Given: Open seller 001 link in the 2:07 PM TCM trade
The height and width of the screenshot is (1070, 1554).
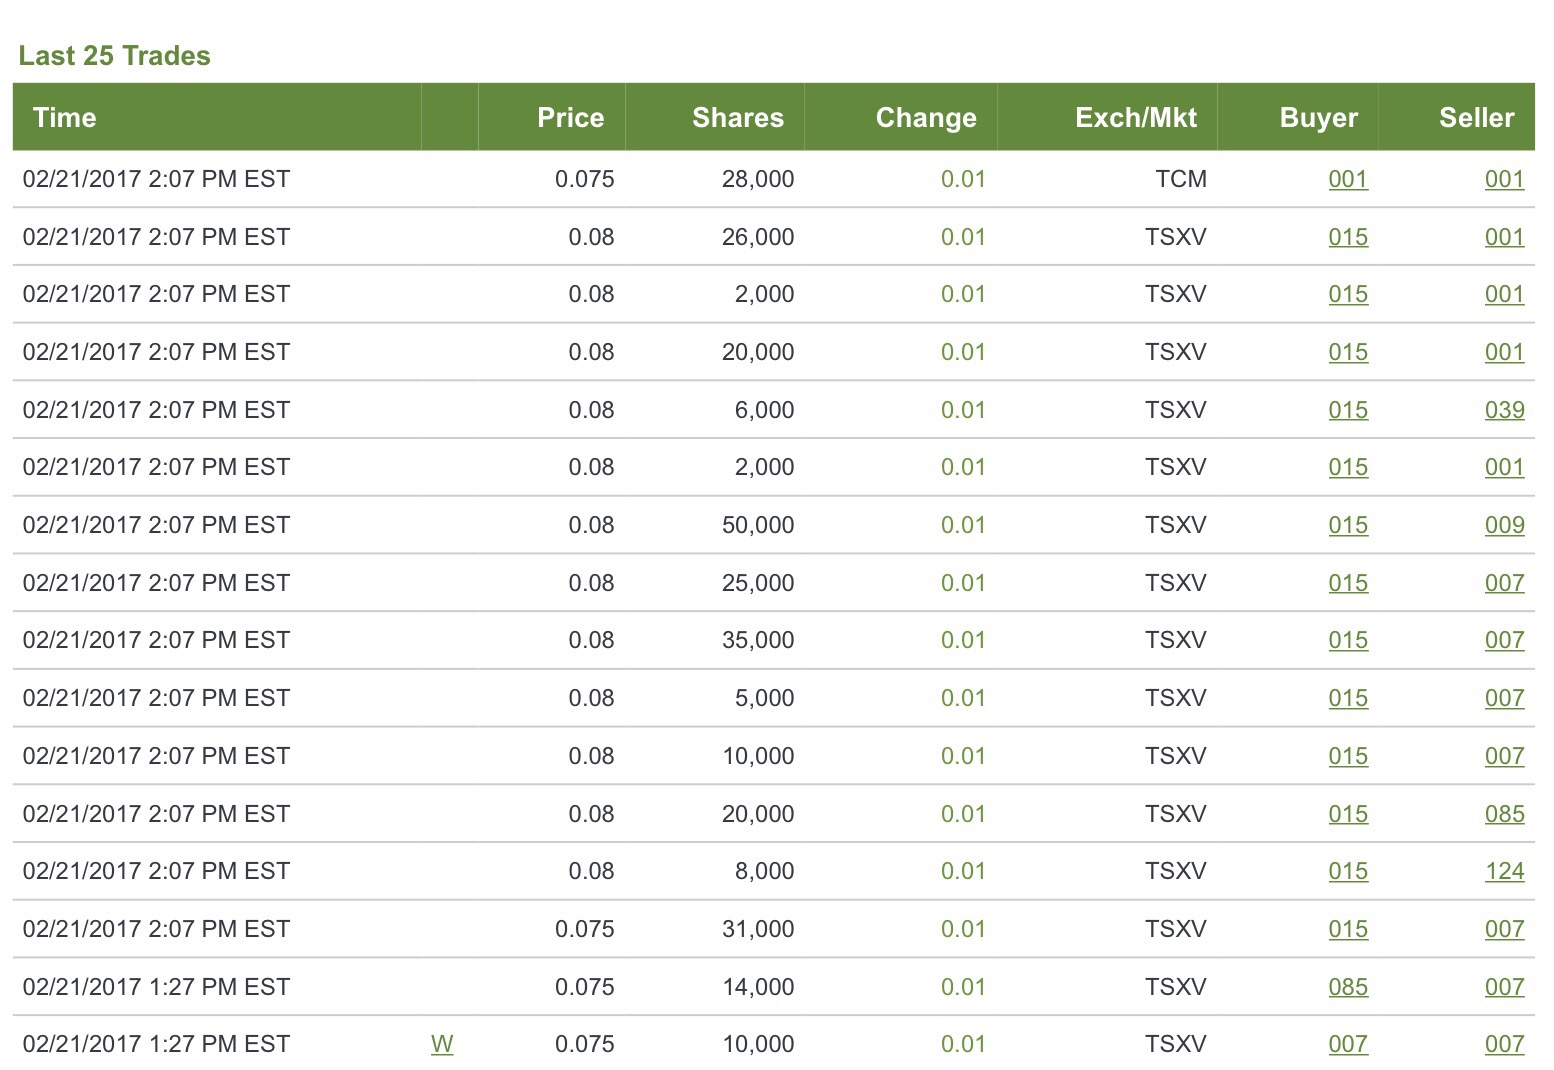Looking at the screenshot, I should tap(1504, 180).
